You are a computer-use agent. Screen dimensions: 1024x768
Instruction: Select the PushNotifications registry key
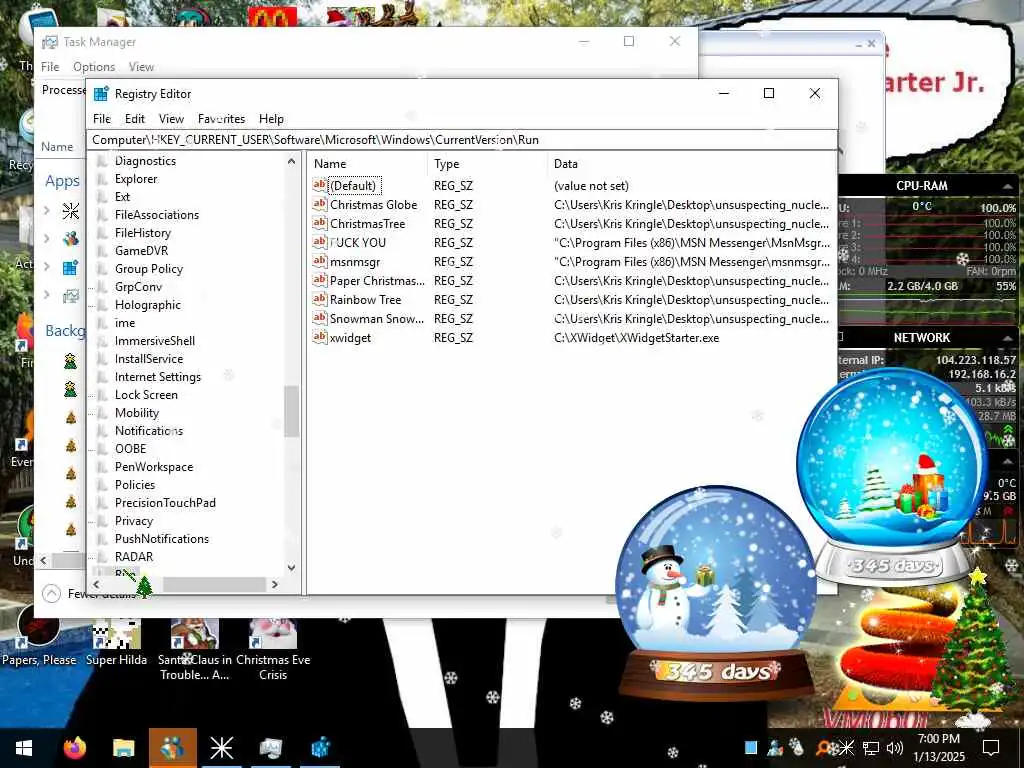(161, 539)
